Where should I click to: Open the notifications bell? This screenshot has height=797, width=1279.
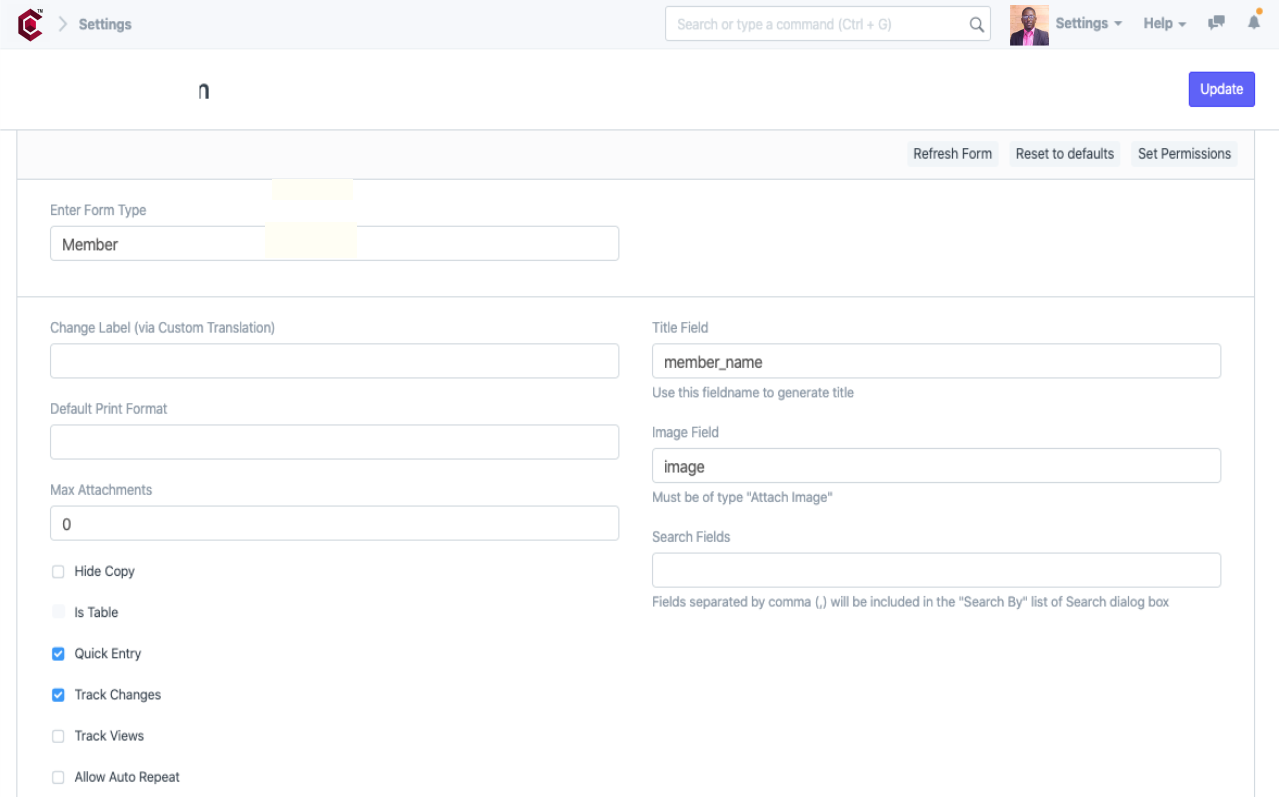coord(1253,23)
